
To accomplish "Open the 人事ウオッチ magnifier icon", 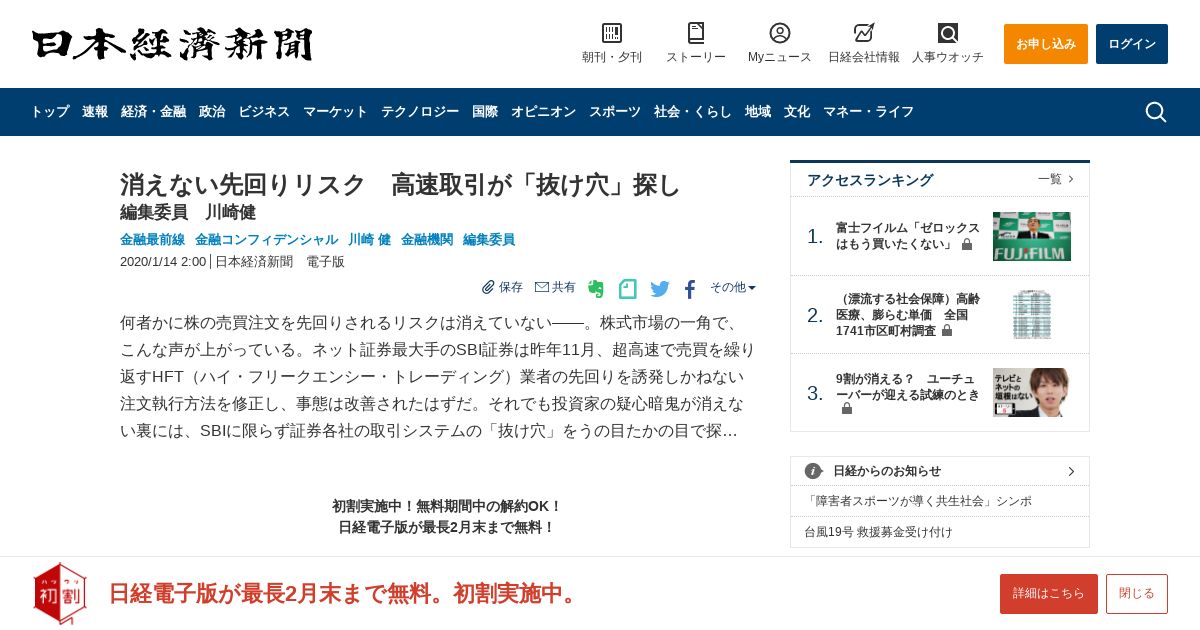I will tap(948, 33).
